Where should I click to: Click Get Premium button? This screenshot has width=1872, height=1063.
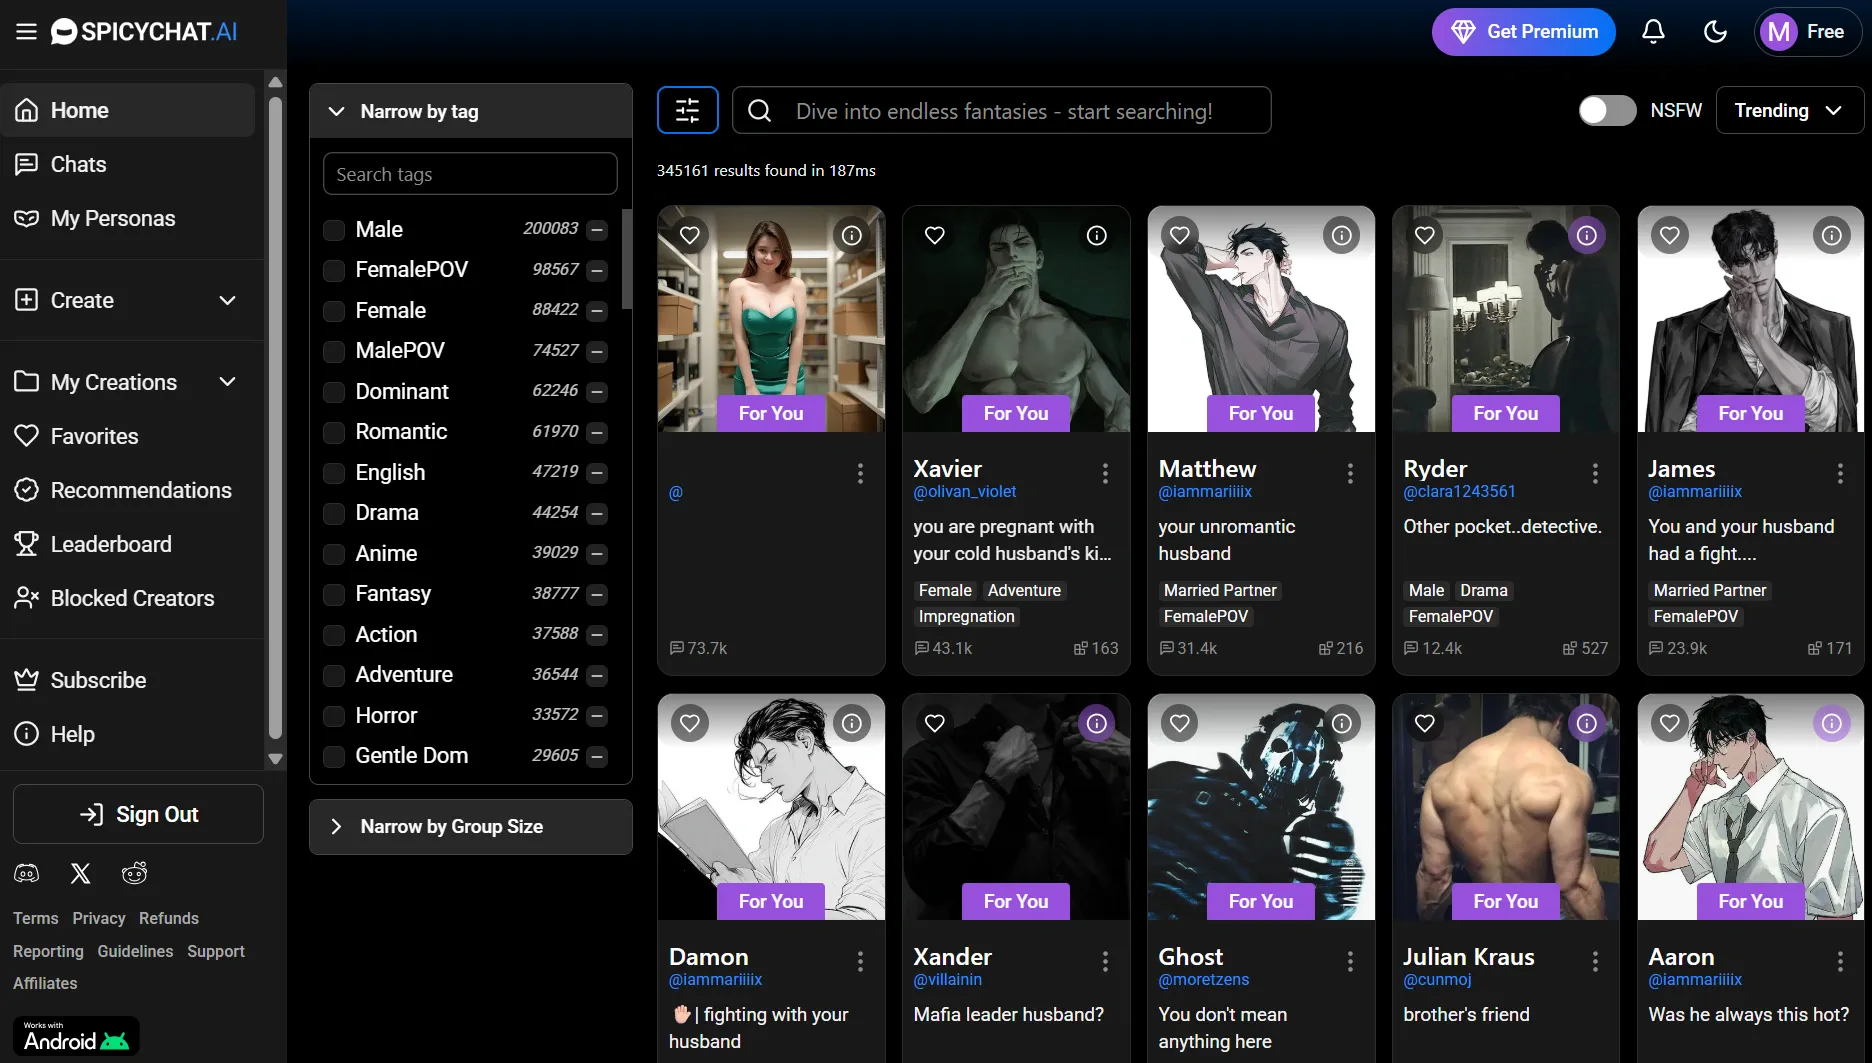tap(1524, 32)
